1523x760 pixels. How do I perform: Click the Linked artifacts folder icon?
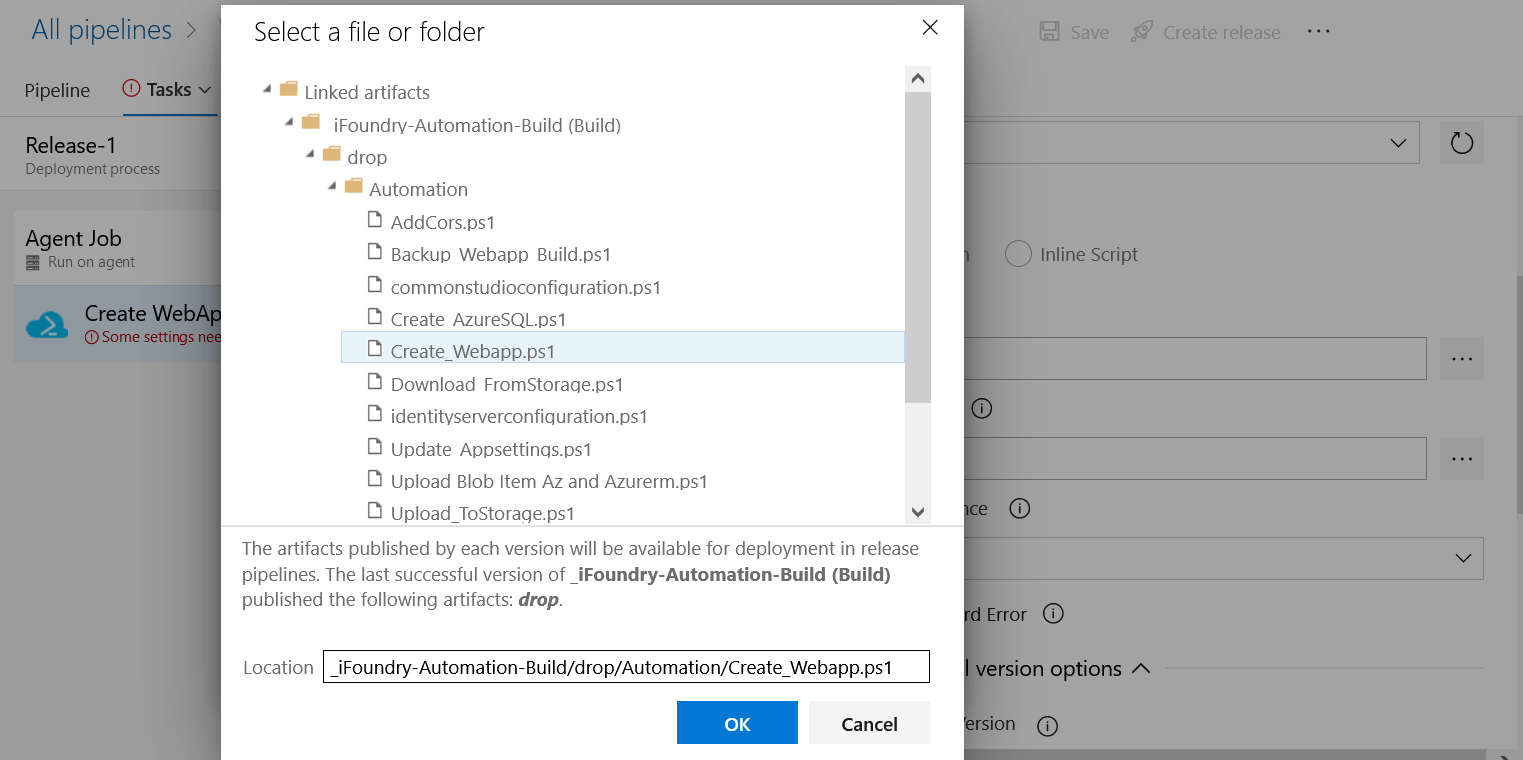pyautogui.click(x=289, y=90)
